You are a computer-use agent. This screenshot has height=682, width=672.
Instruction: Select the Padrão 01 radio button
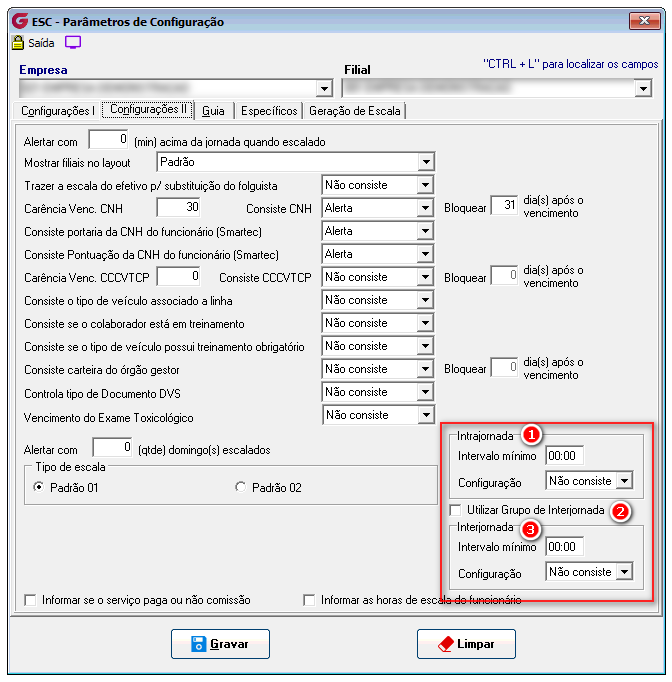coord(39,487)
